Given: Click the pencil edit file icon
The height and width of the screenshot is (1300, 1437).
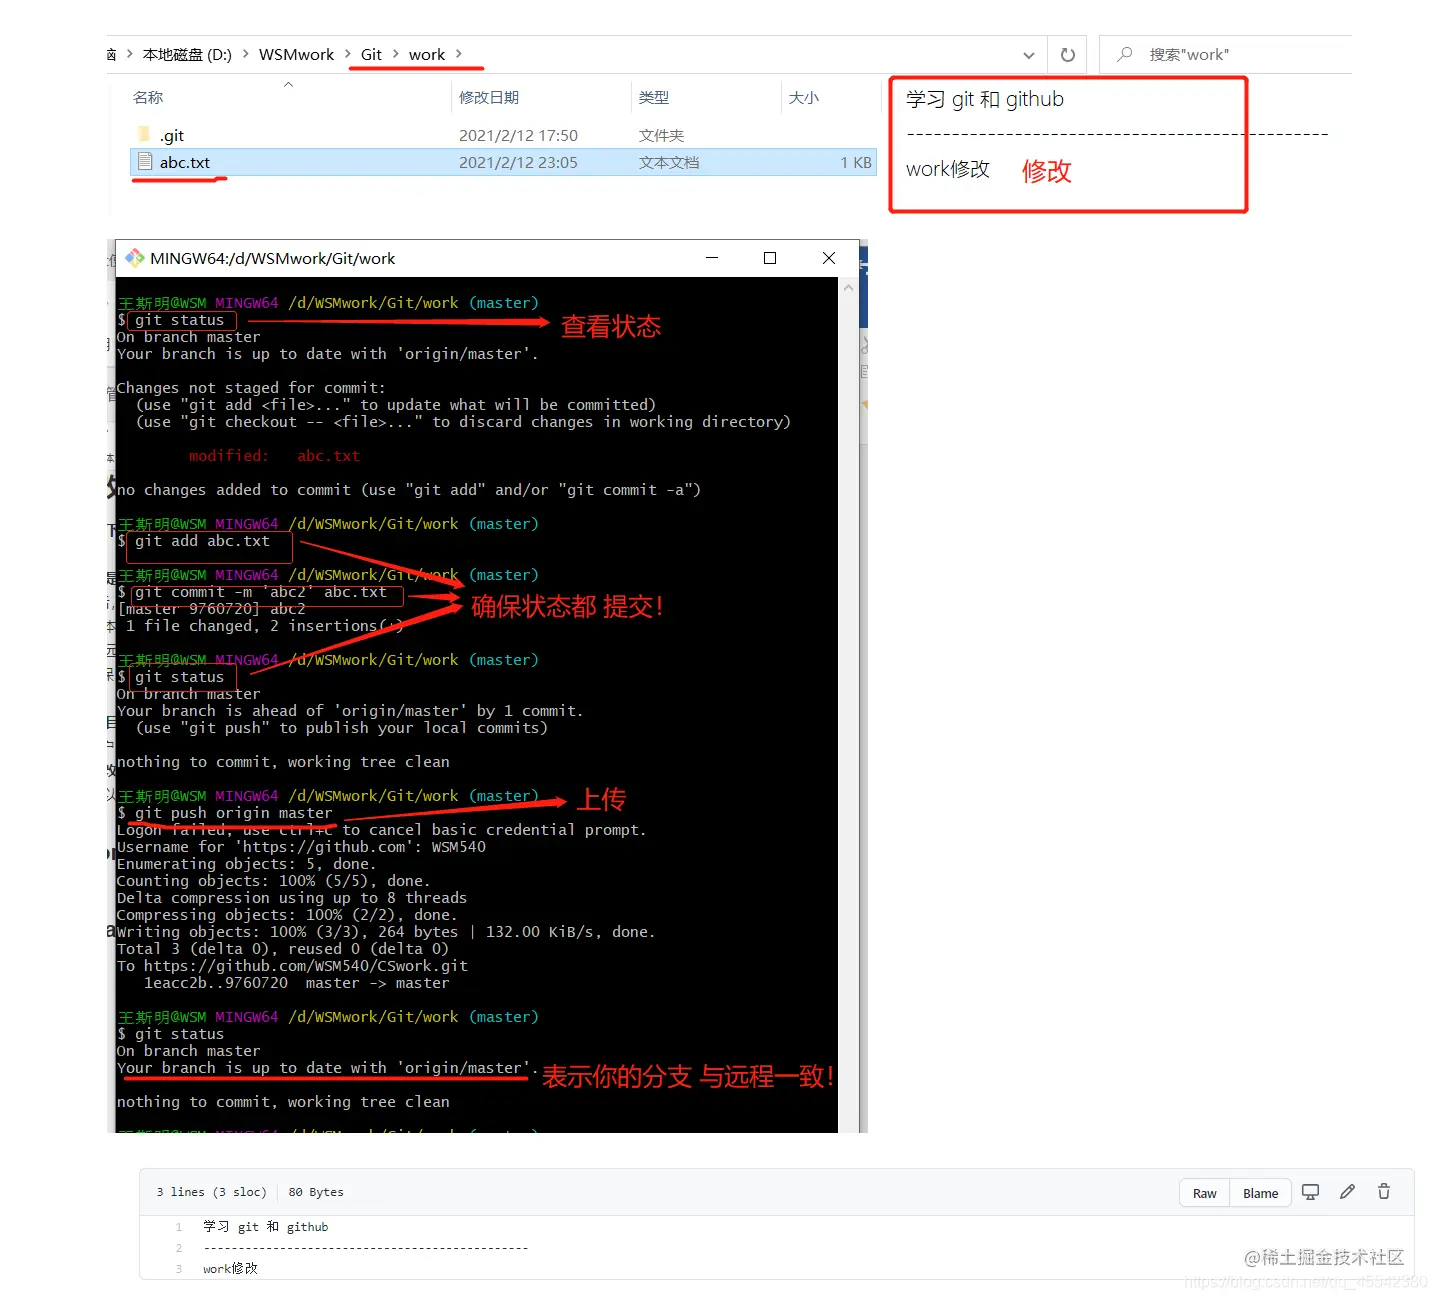Looking at the screenshot, I should (1347, 1192).
